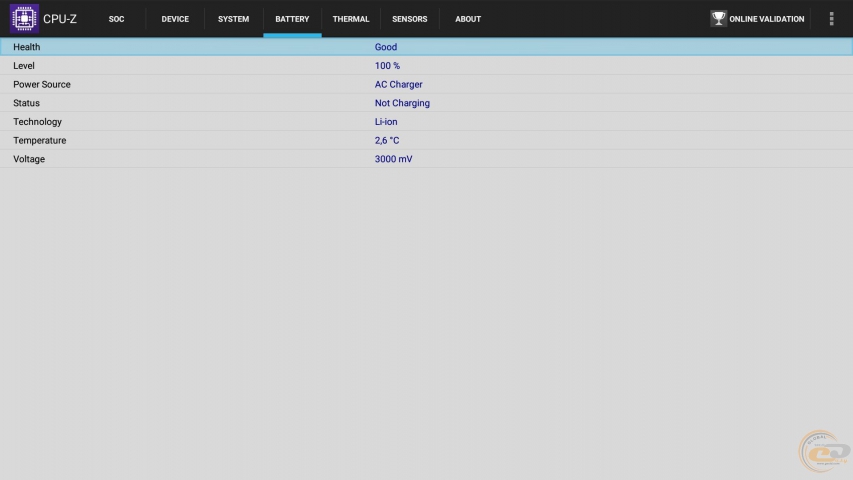
Task: Select the System tab
Action: point(233,19)
